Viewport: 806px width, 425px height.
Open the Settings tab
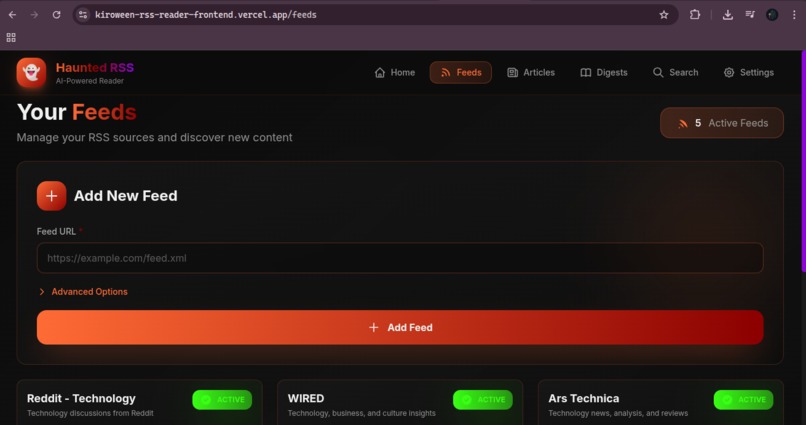(748, 72)
